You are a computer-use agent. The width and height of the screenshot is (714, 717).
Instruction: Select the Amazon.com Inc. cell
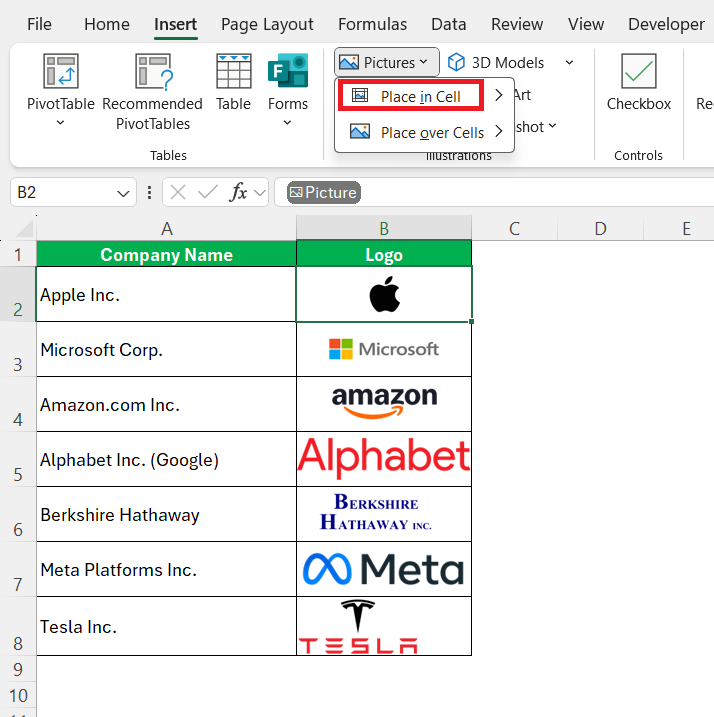pos(166,404)
